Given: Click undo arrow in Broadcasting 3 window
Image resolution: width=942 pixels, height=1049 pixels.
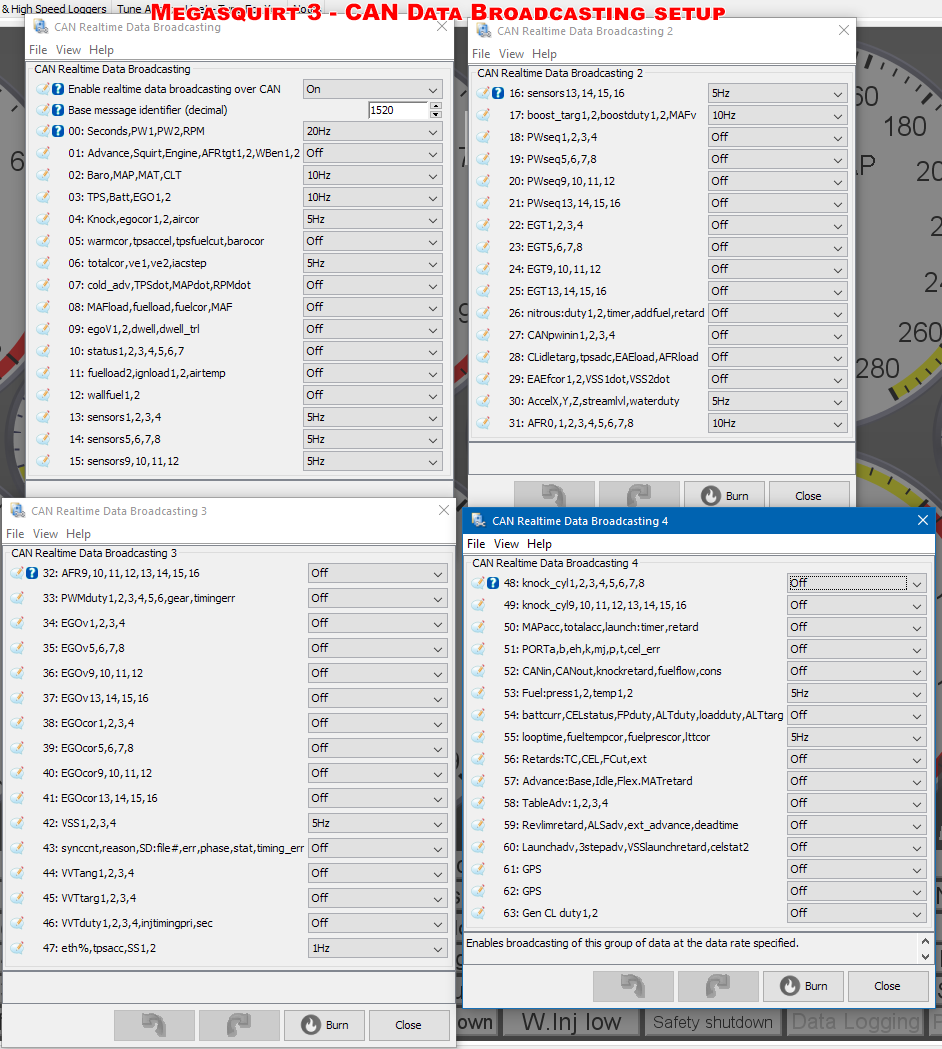Looking at the screenshot, I should coord(154,1025).
